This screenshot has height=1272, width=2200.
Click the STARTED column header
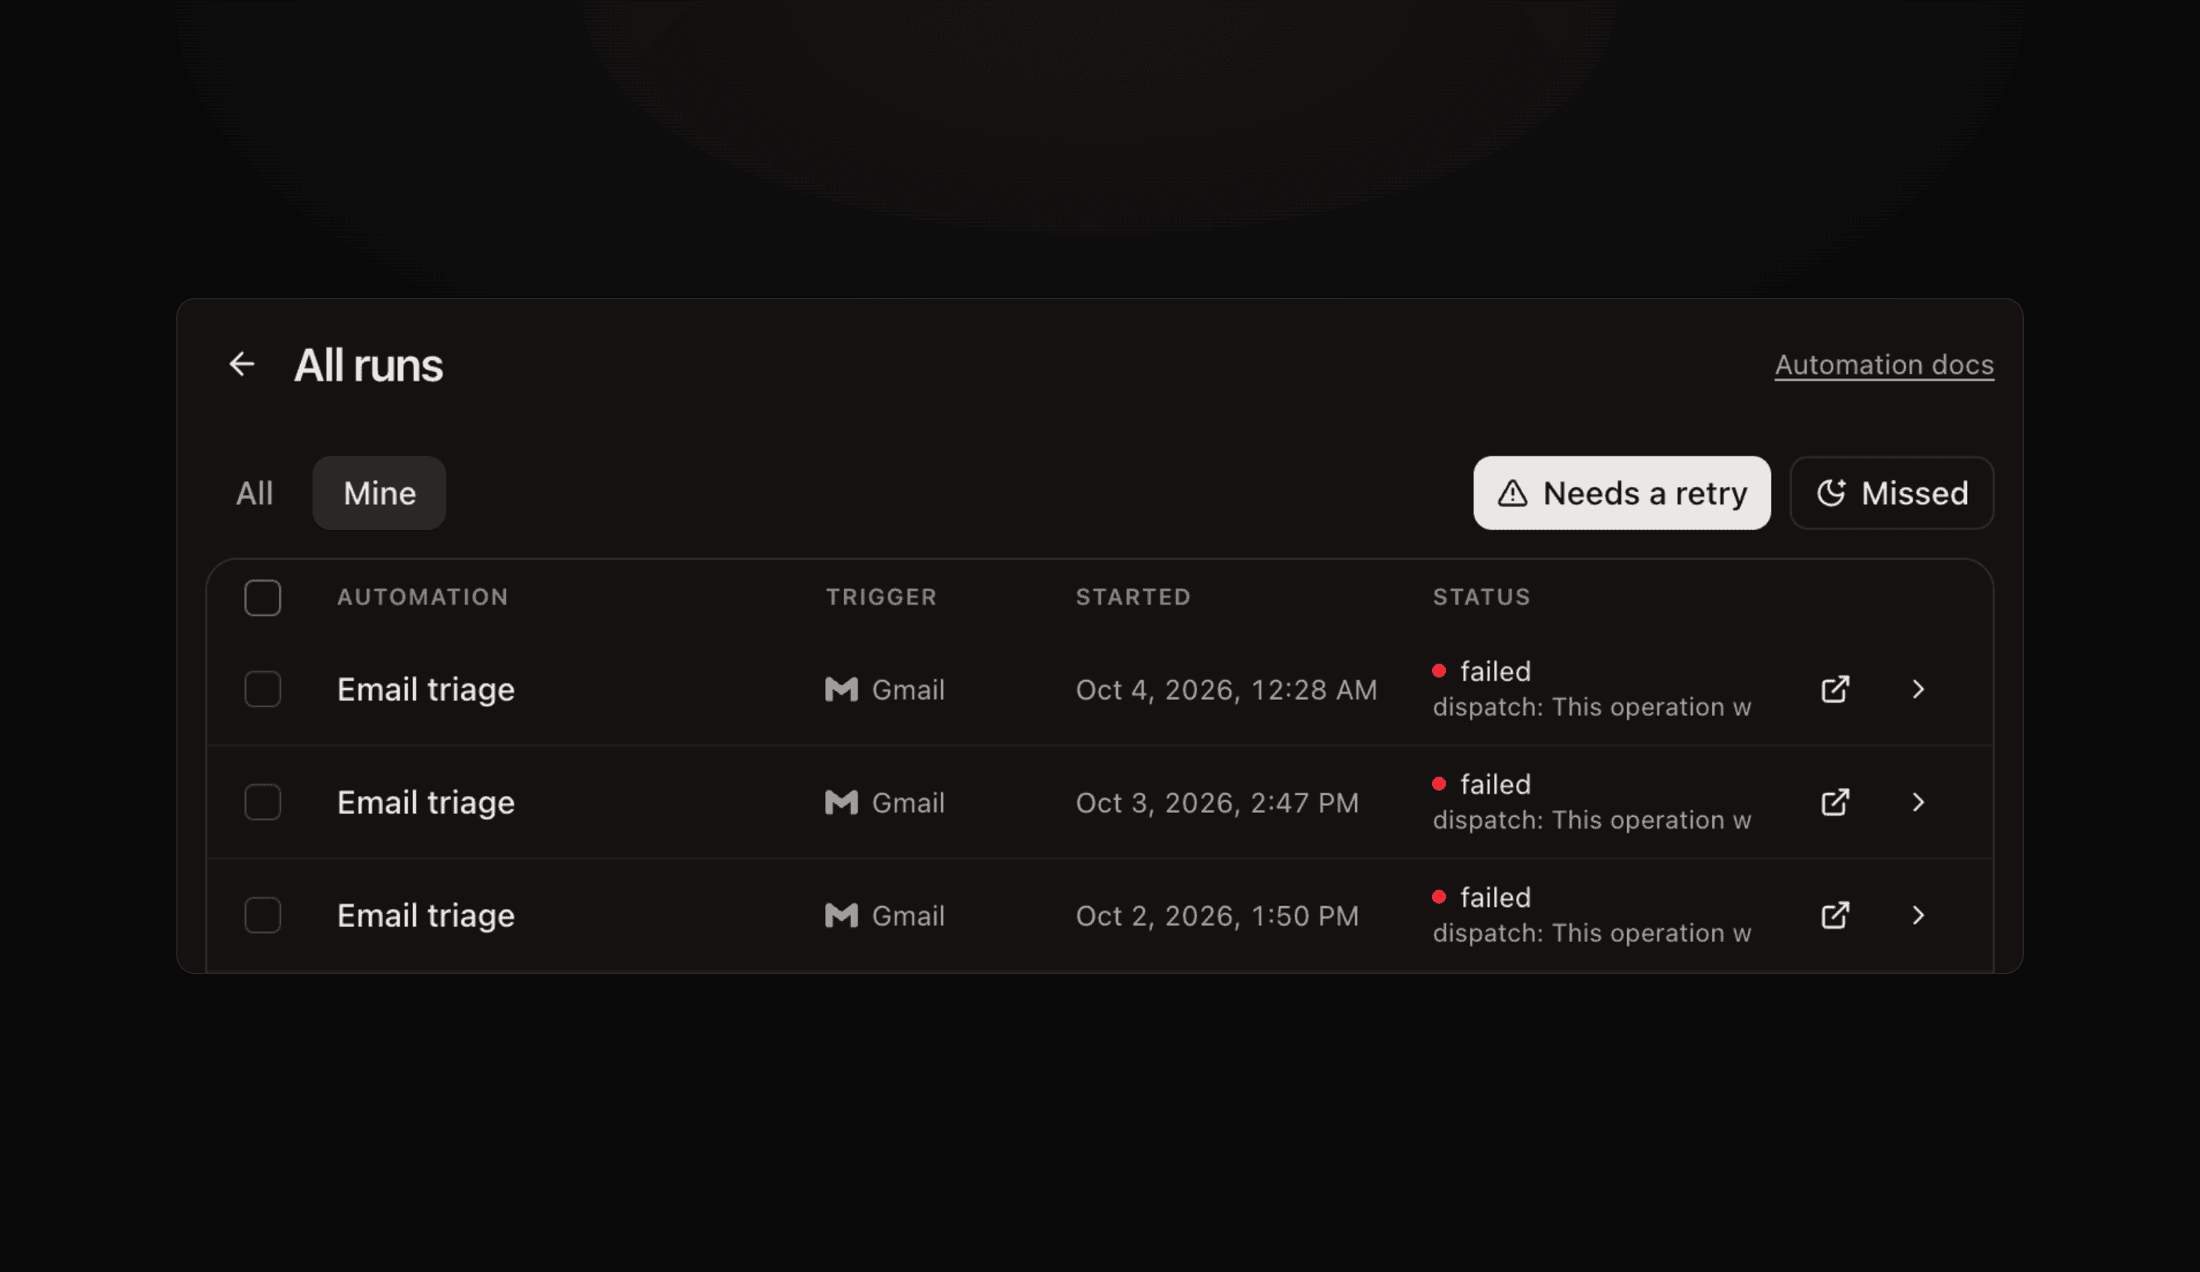(x=1133, y=597)
